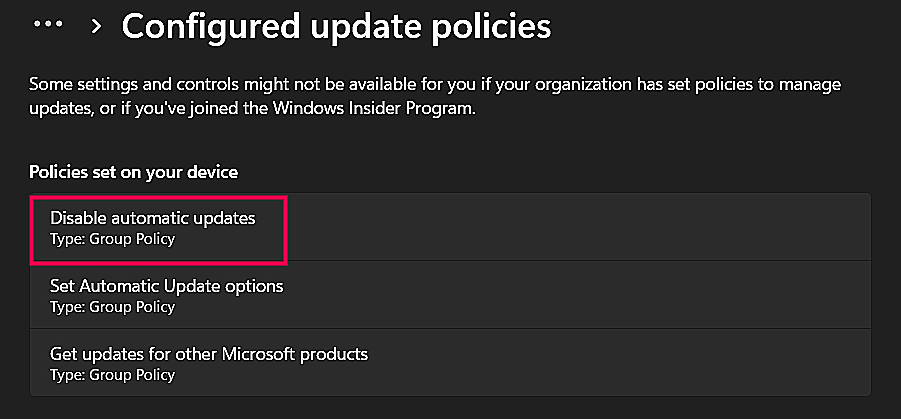901x419 pixels.
Task: Click "Type: Group Policy" under Get updates for other products
Action: (x=112, y=375)
